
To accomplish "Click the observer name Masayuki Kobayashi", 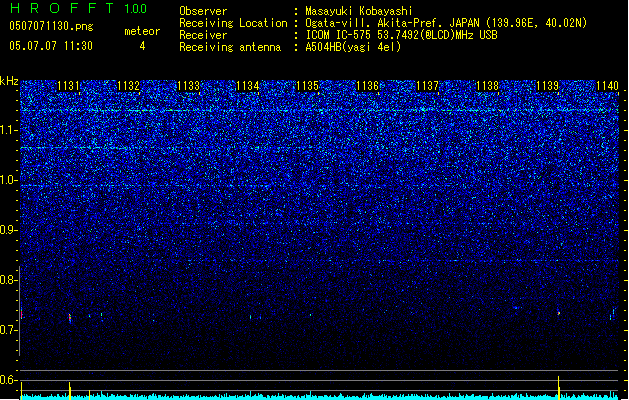I will click(x=359, y=11).
